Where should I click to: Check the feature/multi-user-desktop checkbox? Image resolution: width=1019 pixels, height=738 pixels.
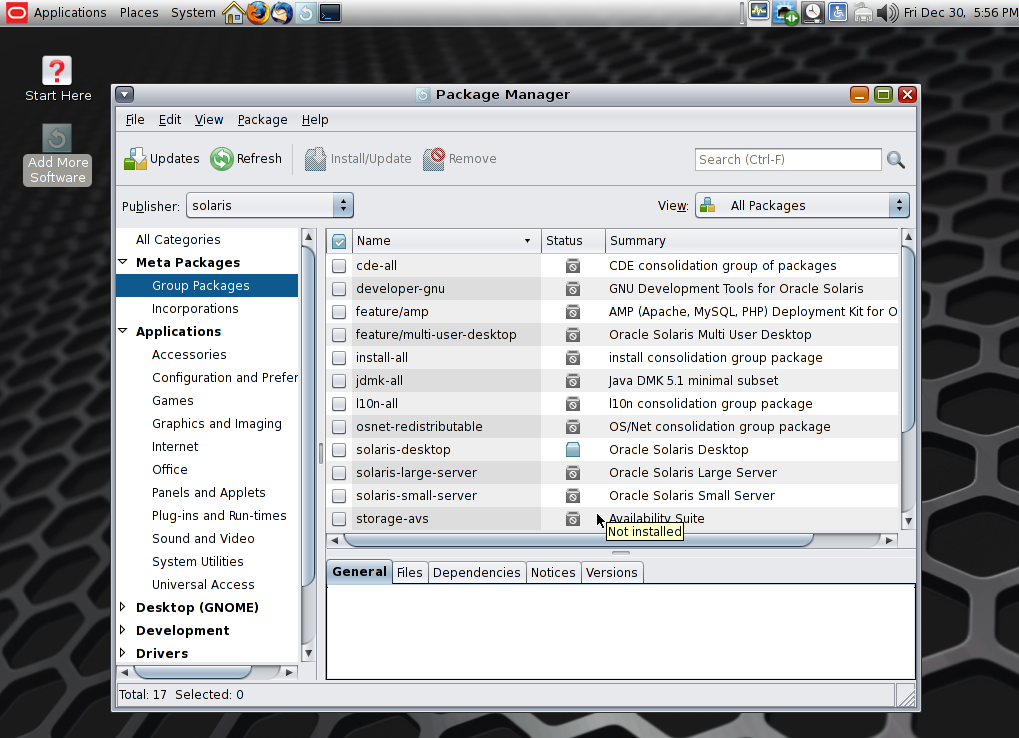pos(339,335)
